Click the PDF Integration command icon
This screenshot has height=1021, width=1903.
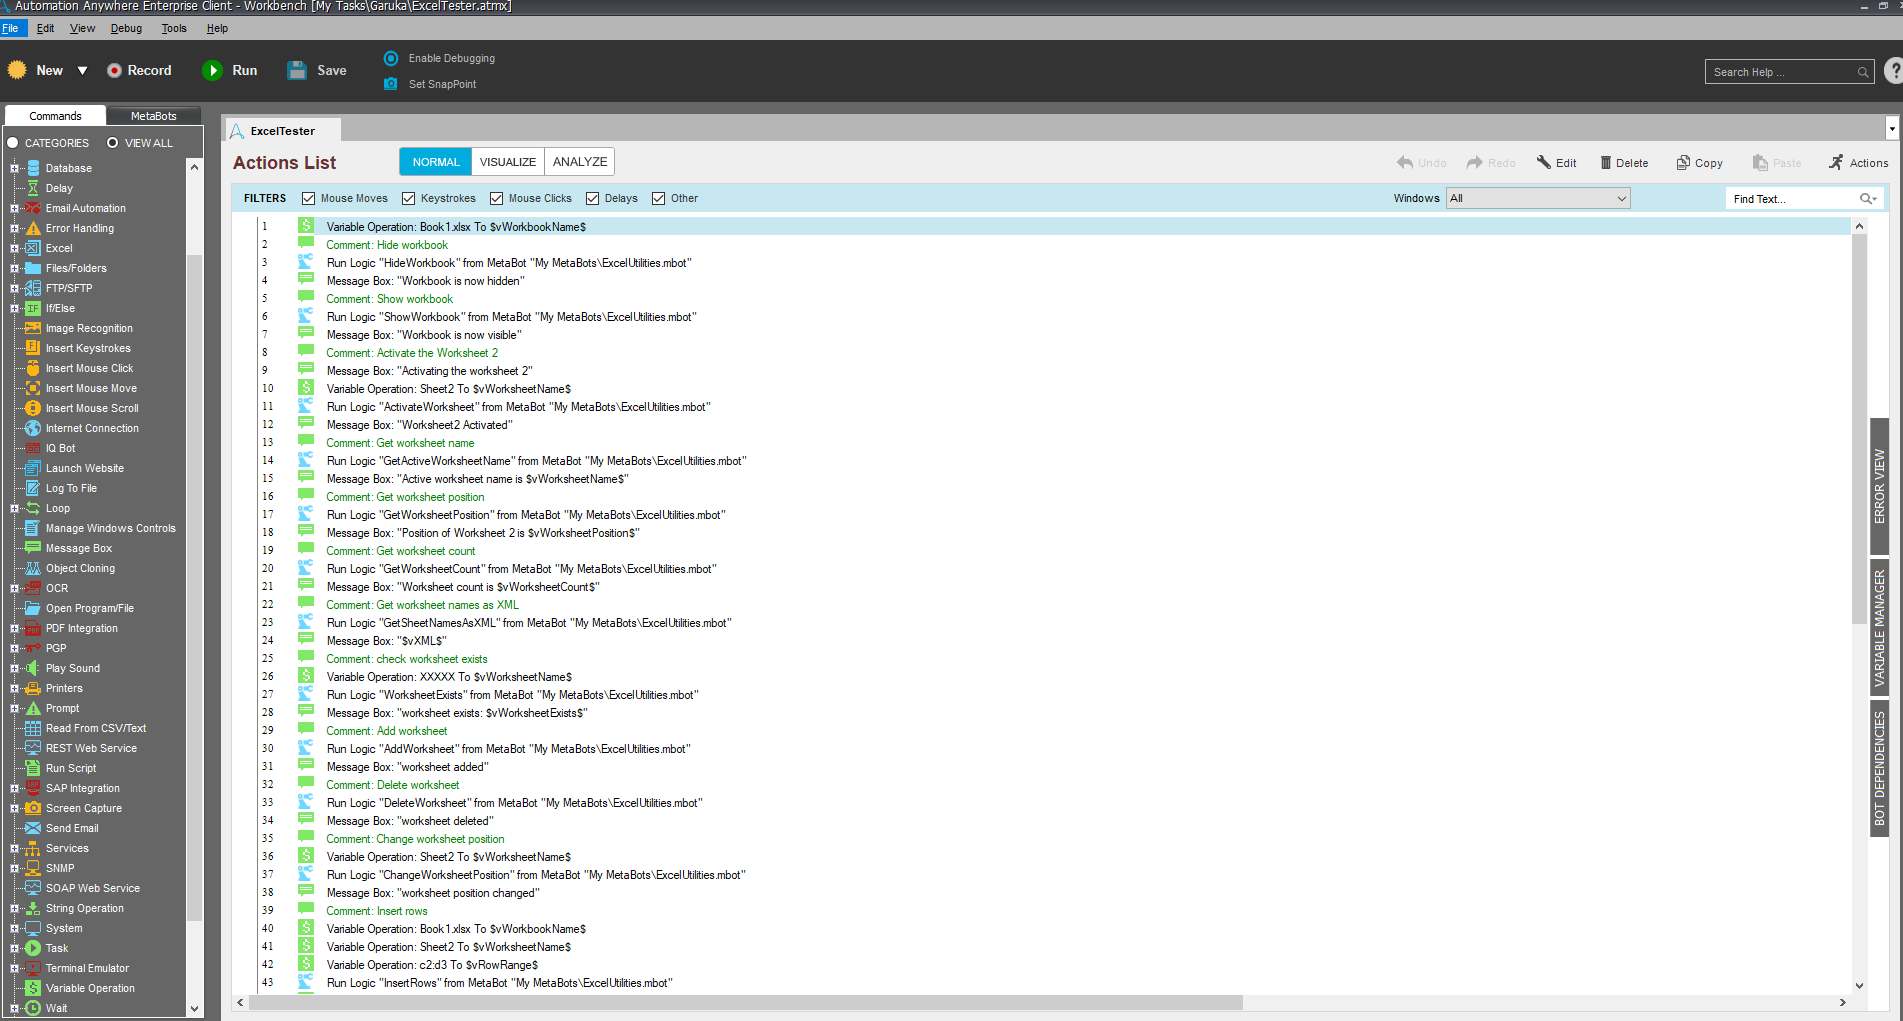click(33, 628)
